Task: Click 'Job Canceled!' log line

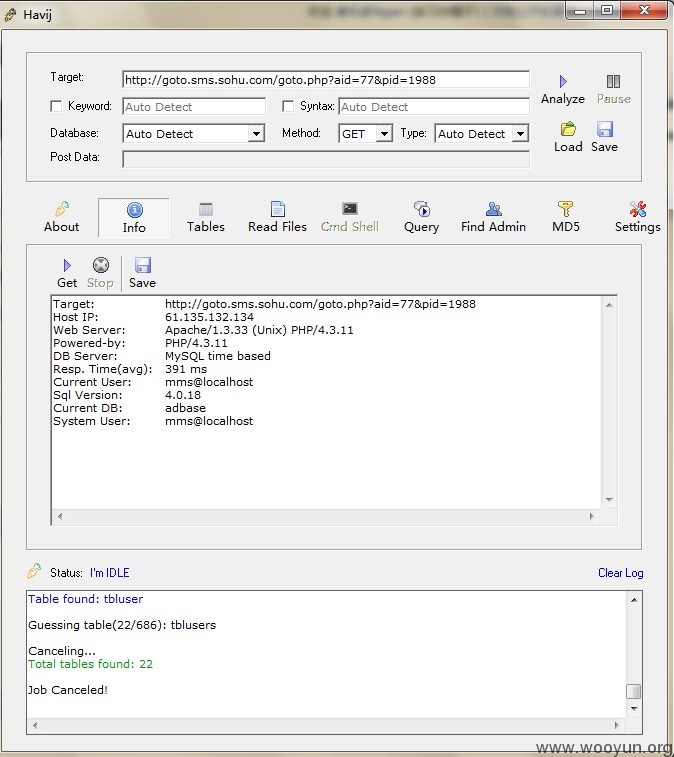Action: [x=68, y=690]
